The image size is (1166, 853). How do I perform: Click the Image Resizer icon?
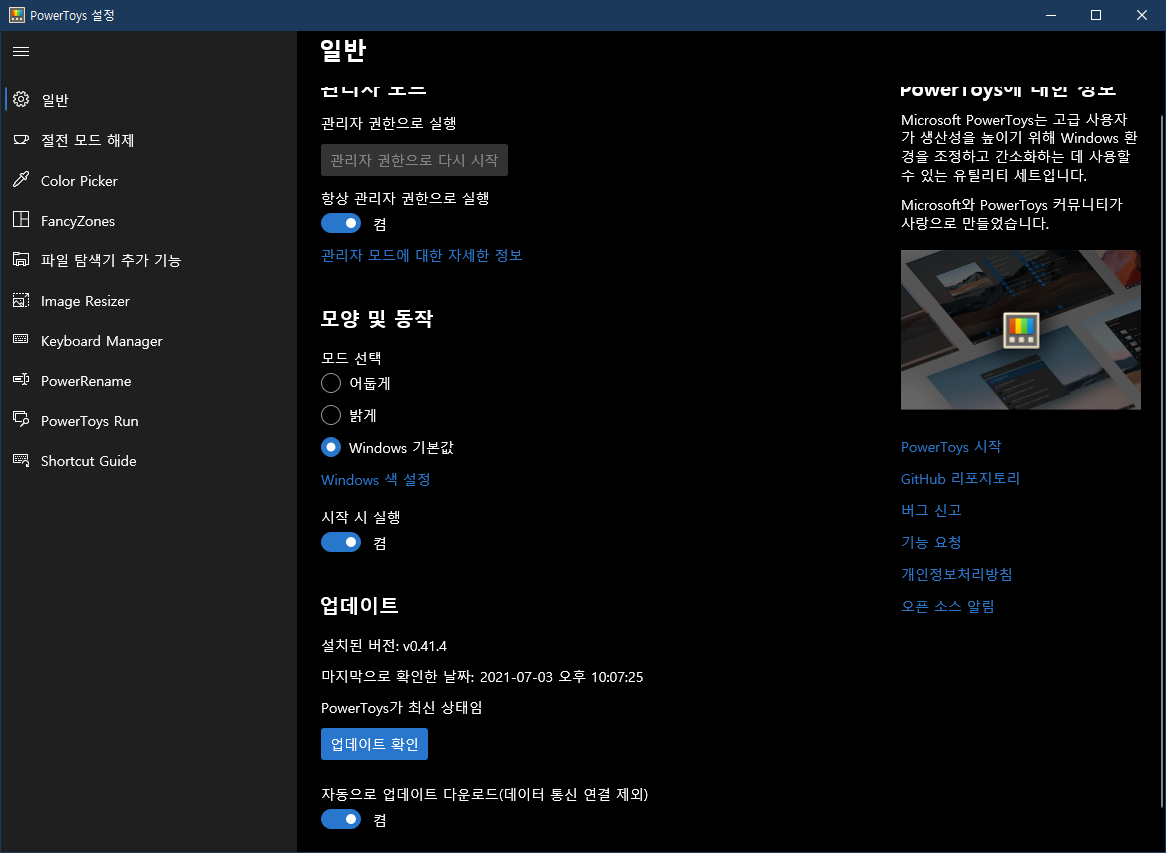[x=21, y=300]
